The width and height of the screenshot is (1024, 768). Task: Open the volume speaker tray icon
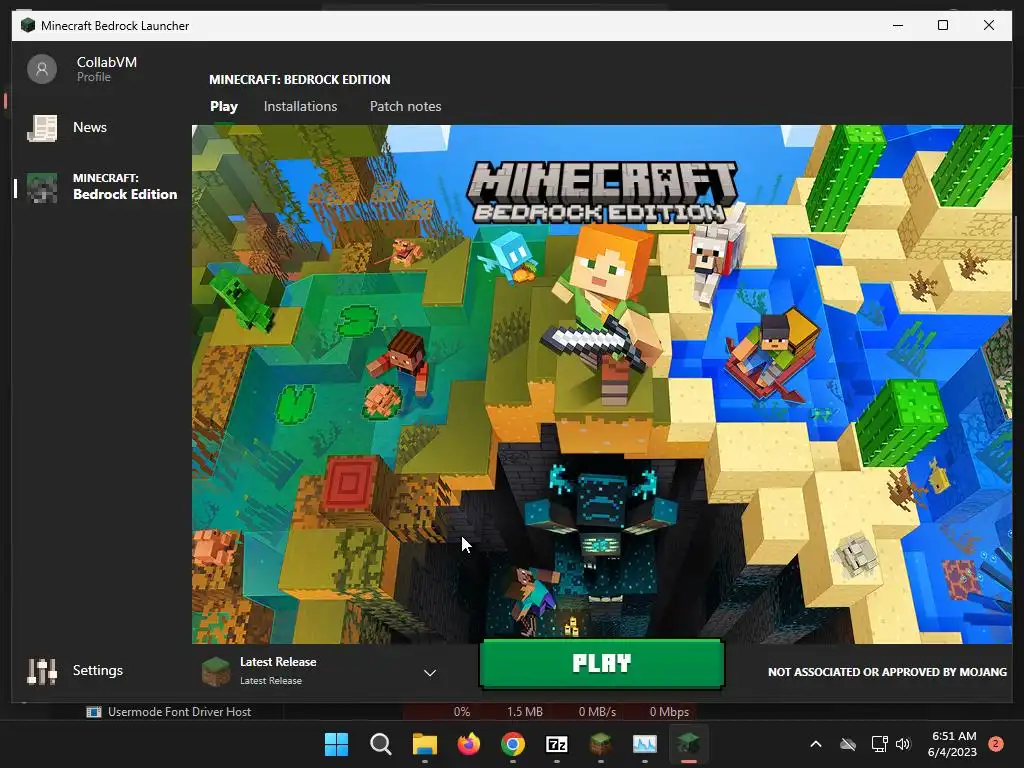tap(903, 744)
